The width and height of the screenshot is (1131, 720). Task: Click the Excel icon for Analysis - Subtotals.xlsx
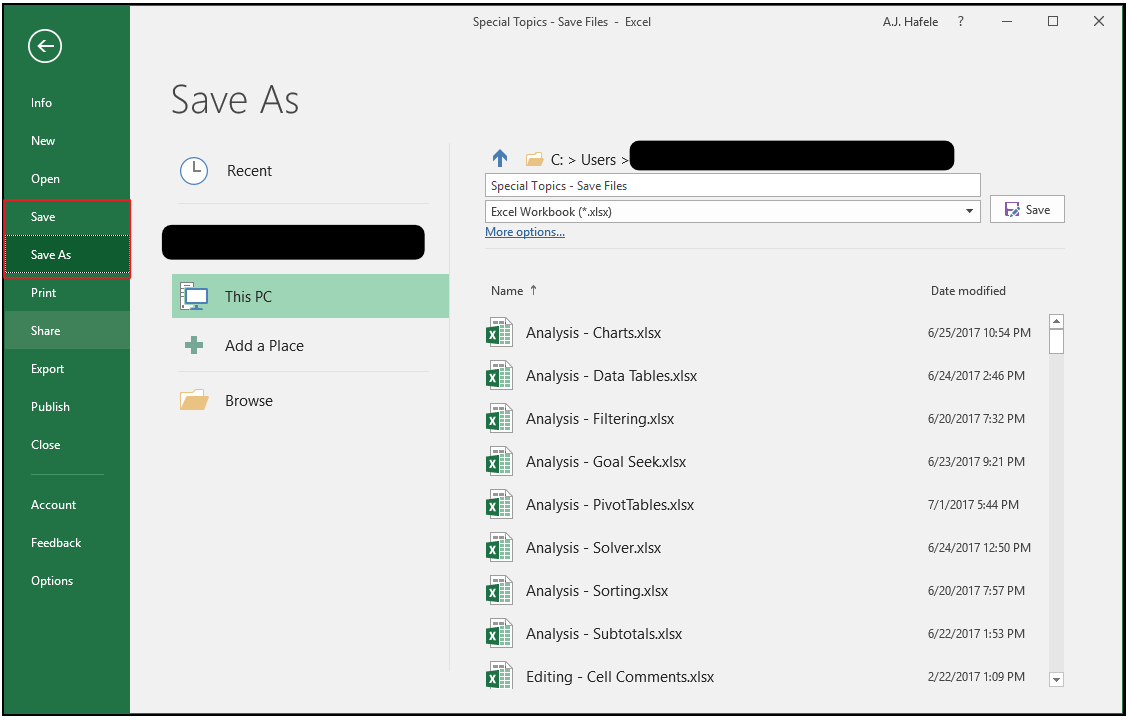[x=499, y=634]
